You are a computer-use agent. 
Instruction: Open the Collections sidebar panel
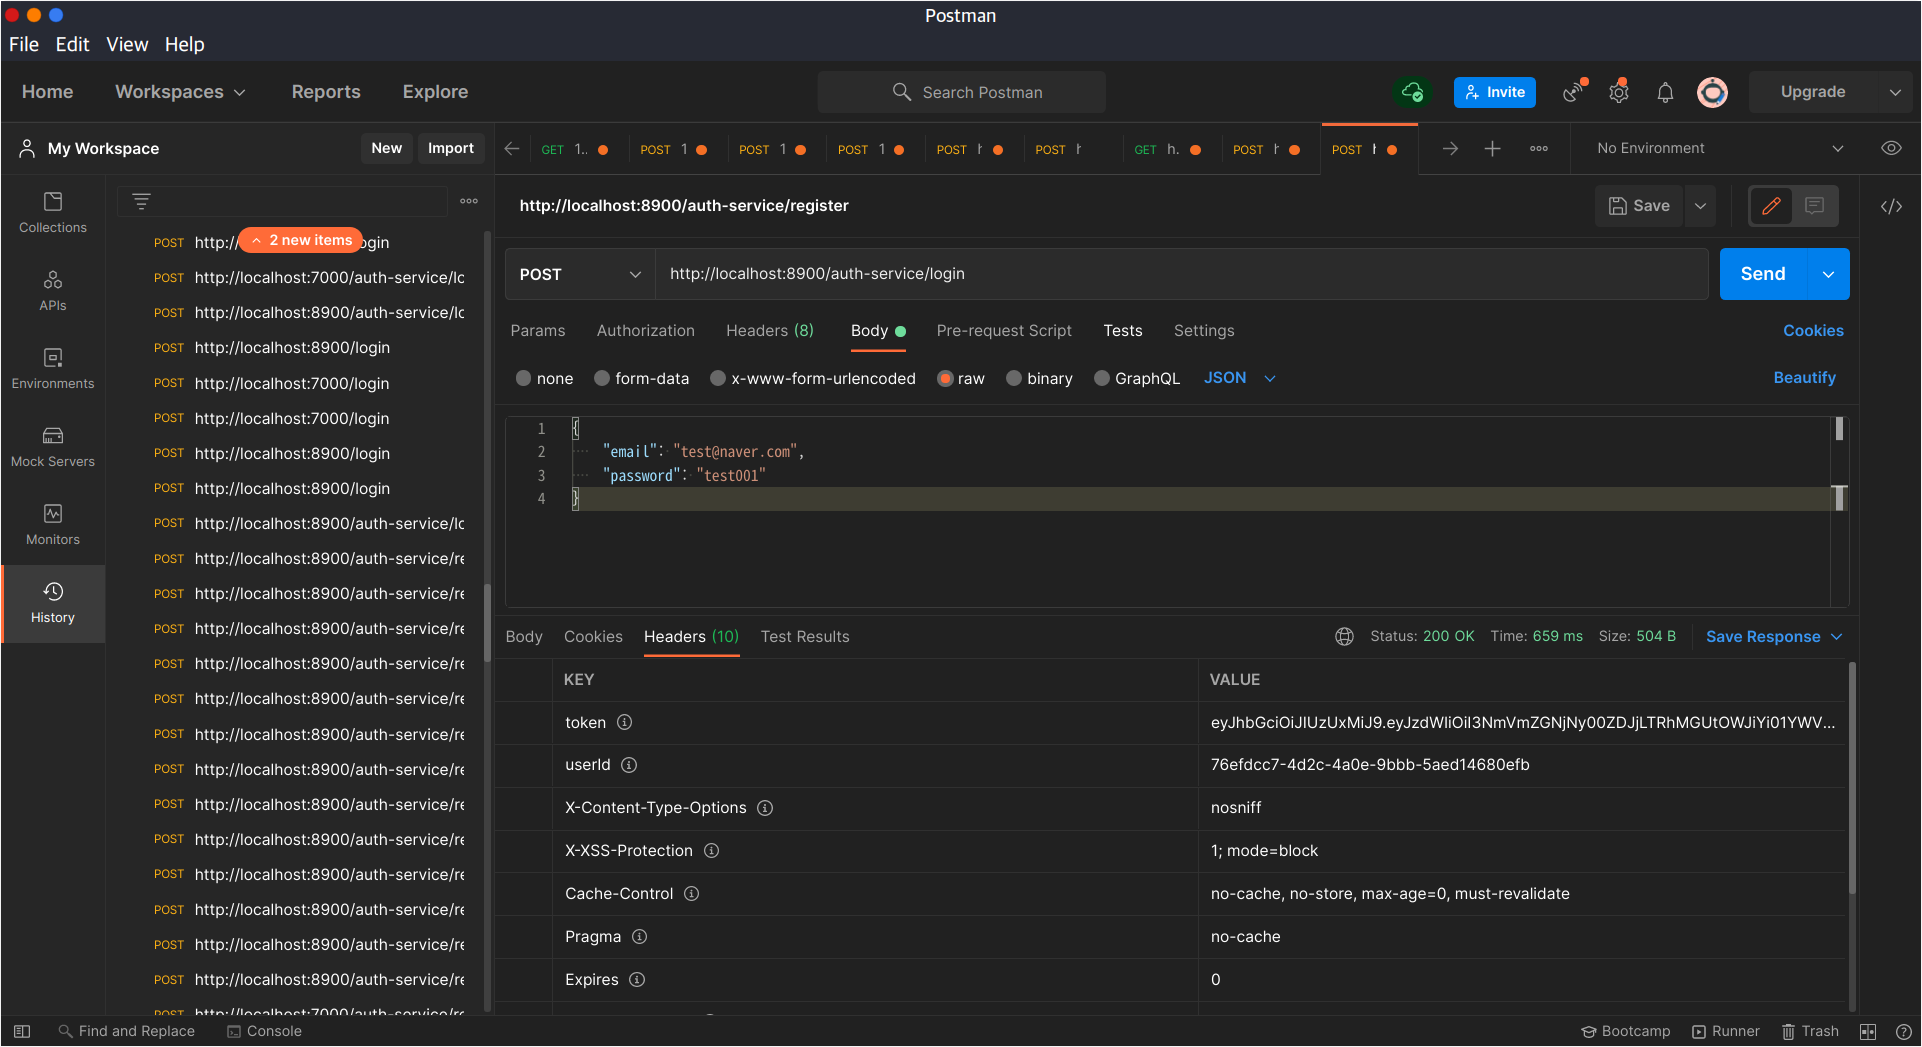click(53, 213)
